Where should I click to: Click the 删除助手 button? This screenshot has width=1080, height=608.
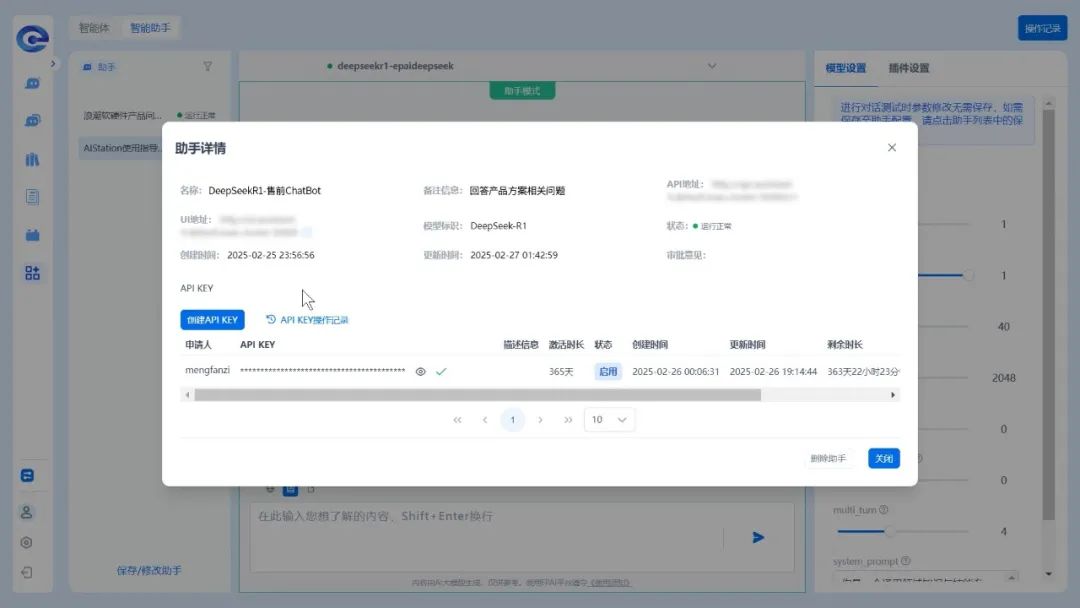tap(828, 459)
